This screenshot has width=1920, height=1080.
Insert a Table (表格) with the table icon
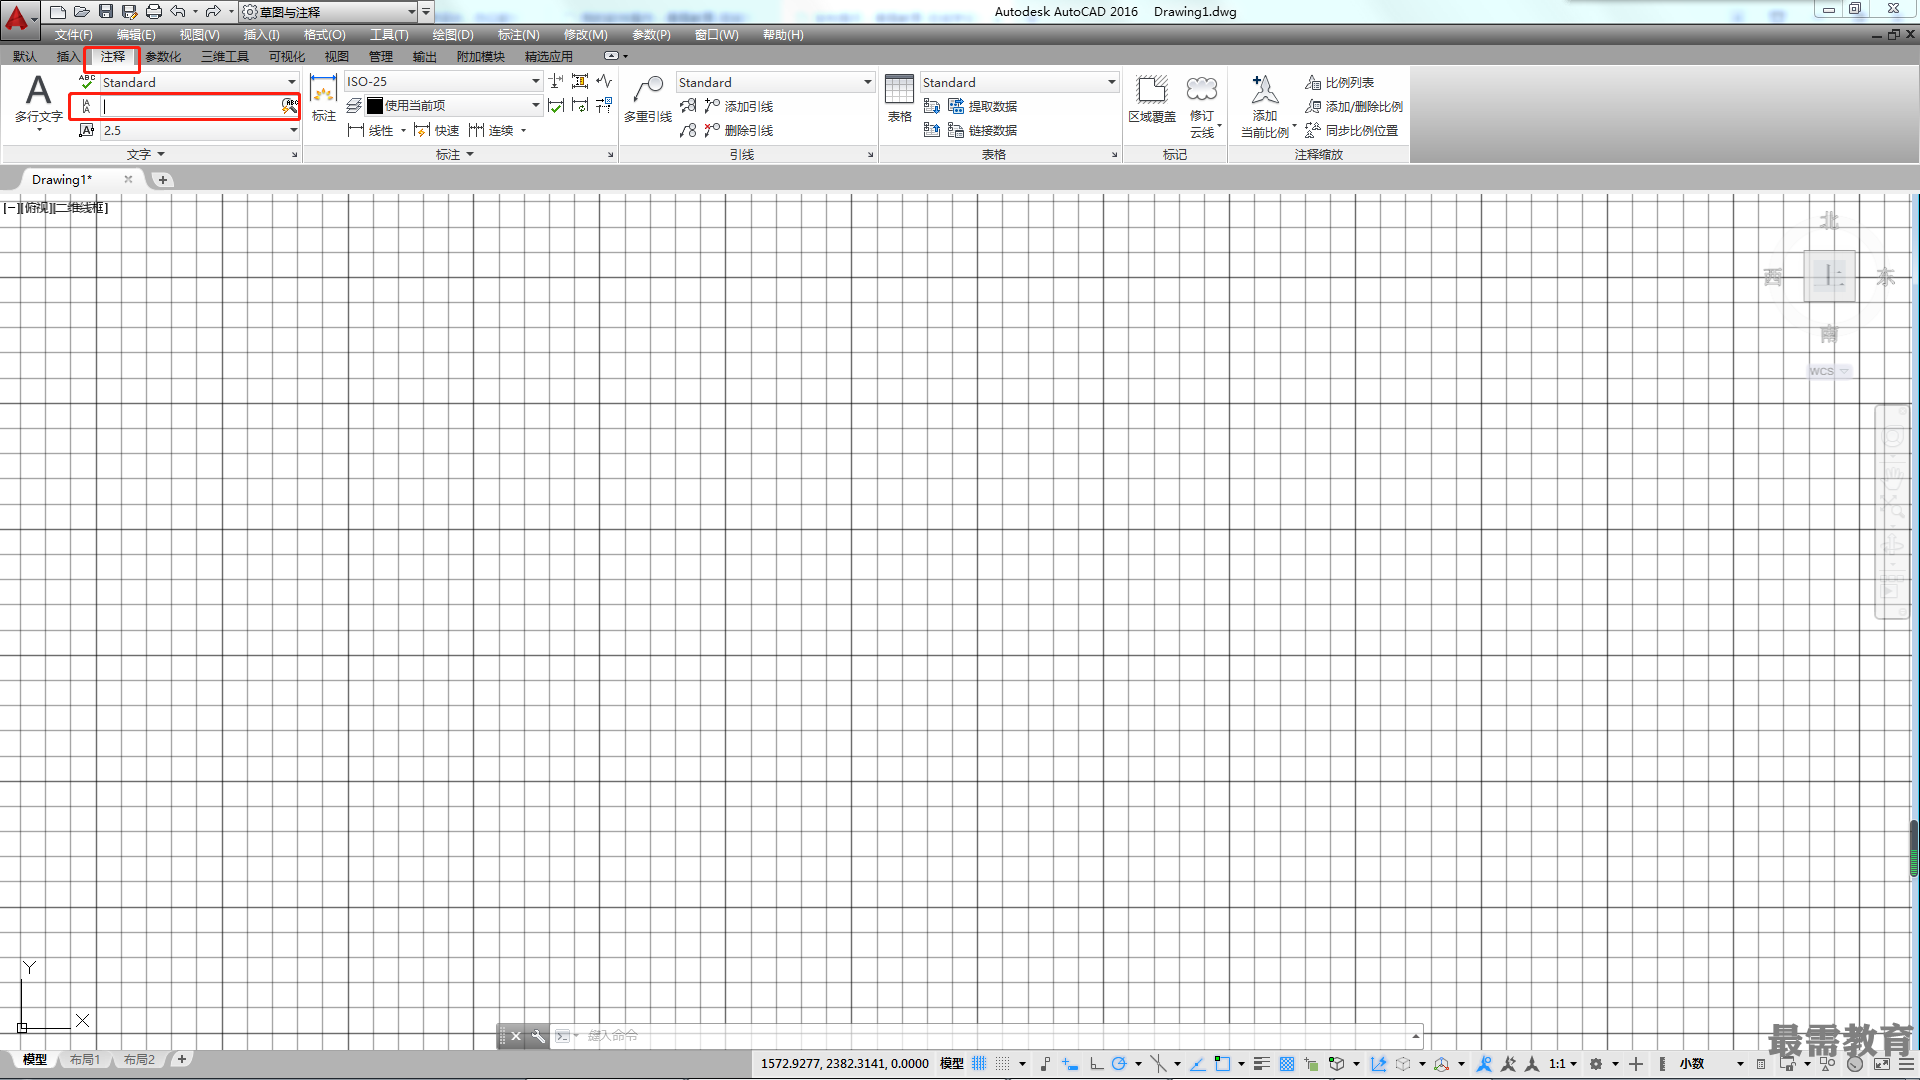pyautogui.click(x=899, y=99)
